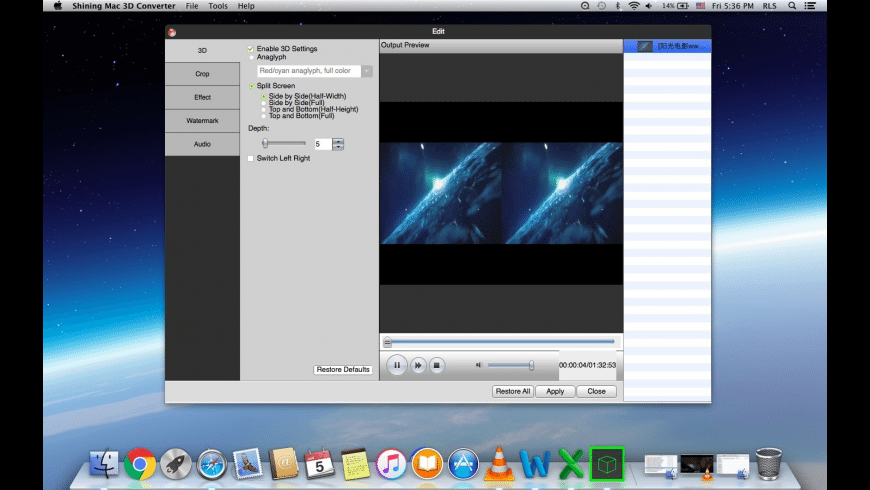Screen dimensions: 870x490
Task: Switch to the Watermark tab
Action: click(x=202, y=121)
